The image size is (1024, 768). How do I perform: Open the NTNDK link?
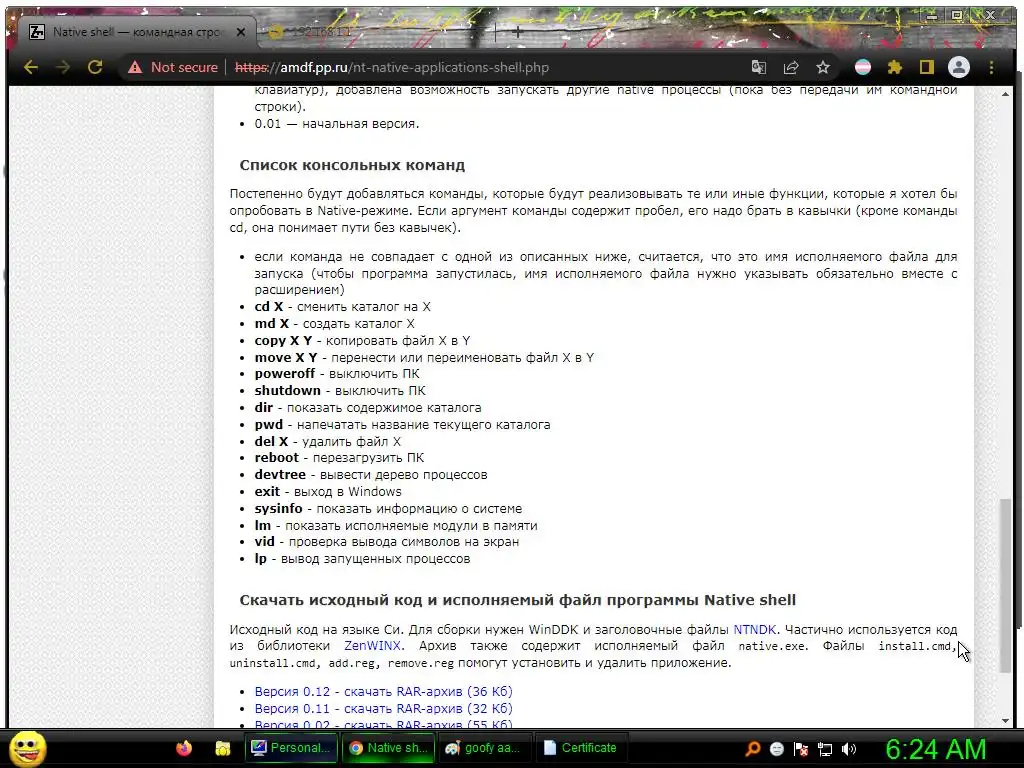[754, 630]
